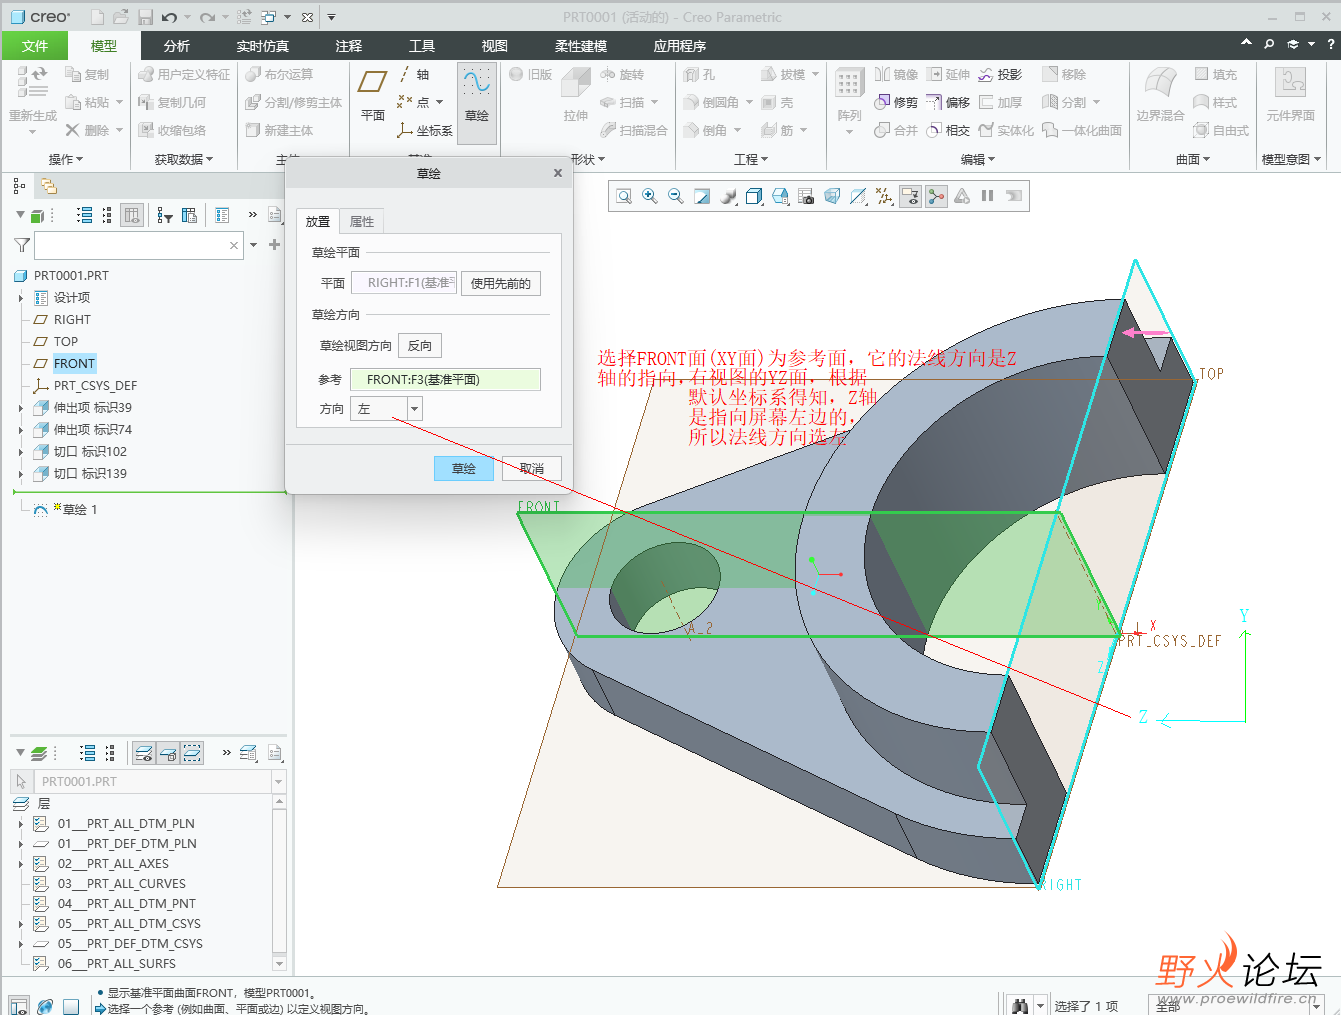Screen dimensions: 1341x1015
Task: Open the 工程 group dropdown
Action: coord(751,159)
